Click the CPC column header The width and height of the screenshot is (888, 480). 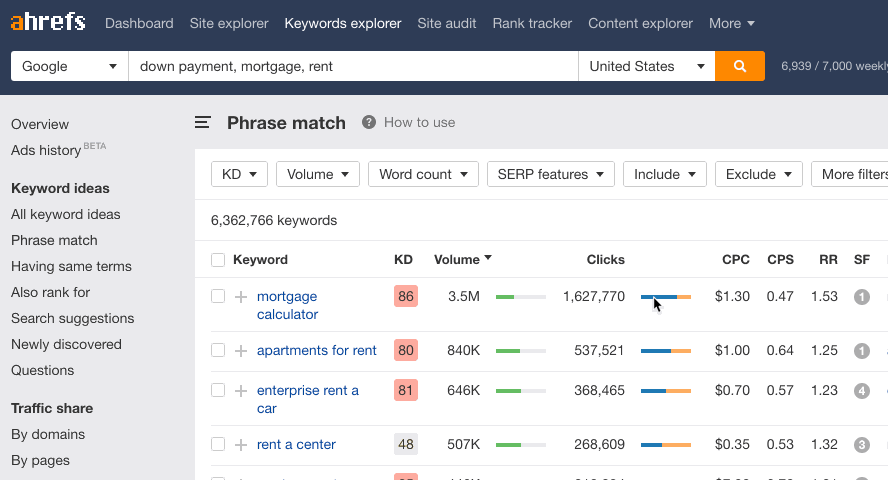click(x=736, y=260)
